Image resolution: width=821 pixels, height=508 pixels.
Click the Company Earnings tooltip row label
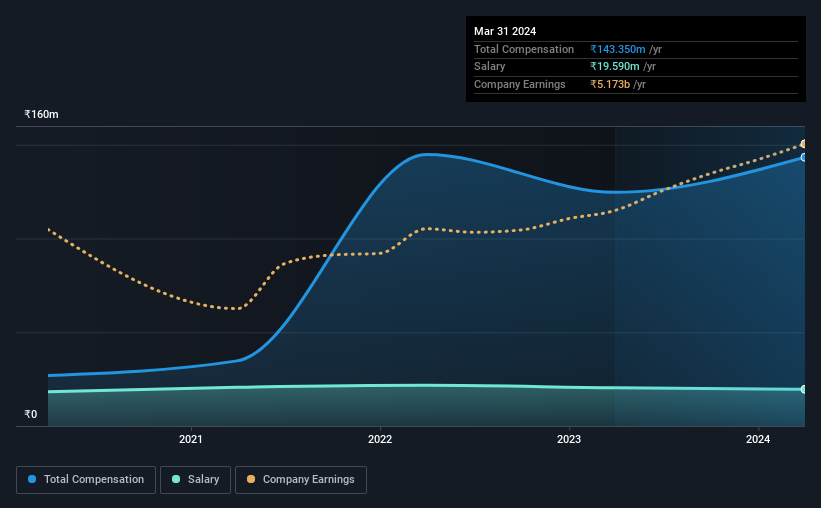coord(519,84)
